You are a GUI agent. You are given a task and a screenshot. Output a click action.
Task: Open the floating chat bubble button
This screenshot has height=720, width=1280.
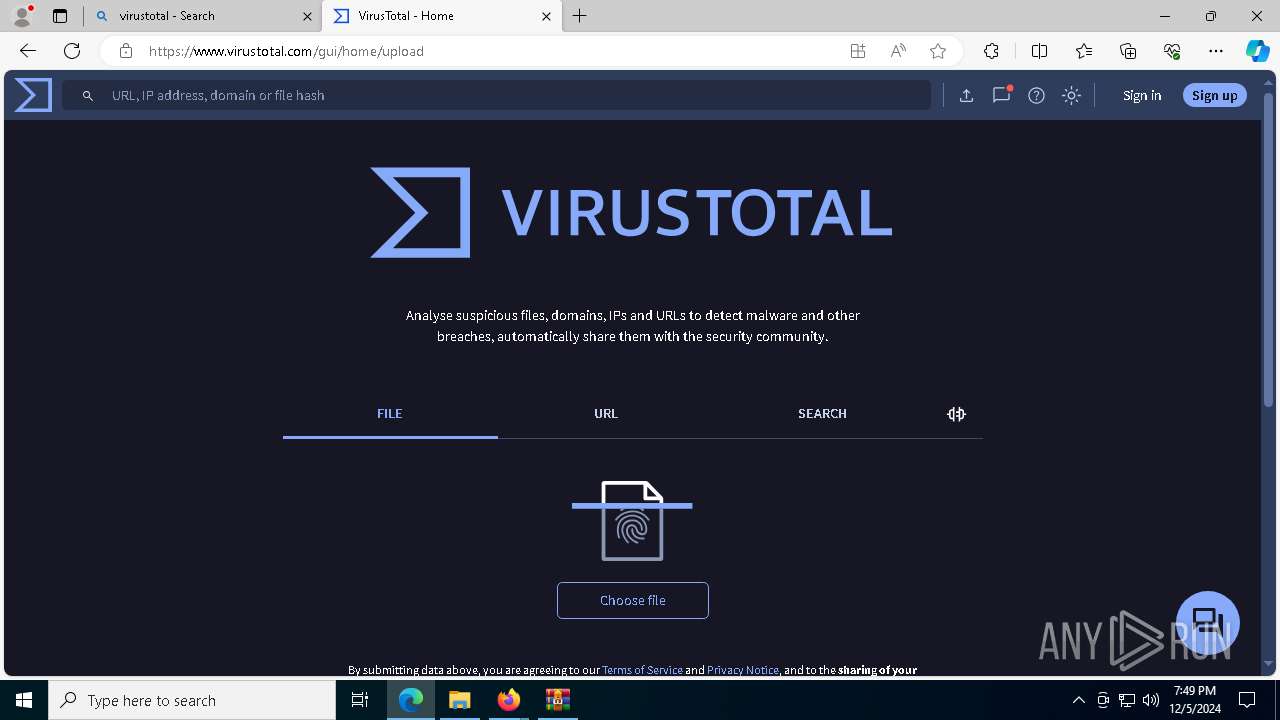(x=1208, y=622)
